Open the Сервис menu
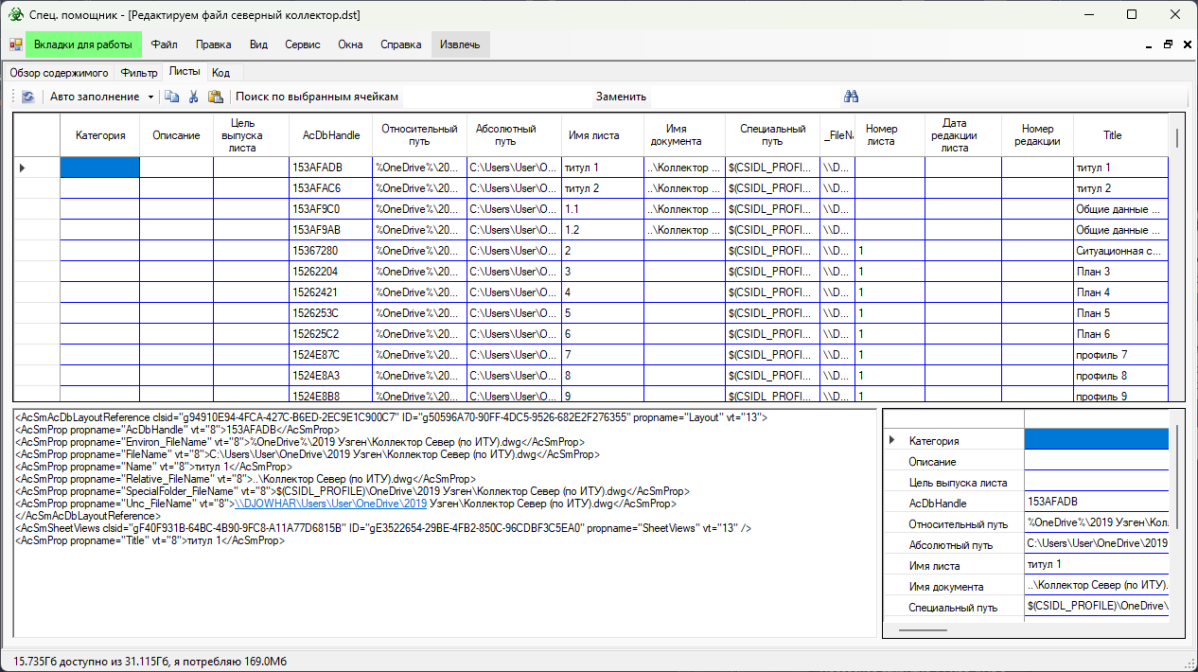Viewport: 1198px width, 672px height. pos(302,45)
